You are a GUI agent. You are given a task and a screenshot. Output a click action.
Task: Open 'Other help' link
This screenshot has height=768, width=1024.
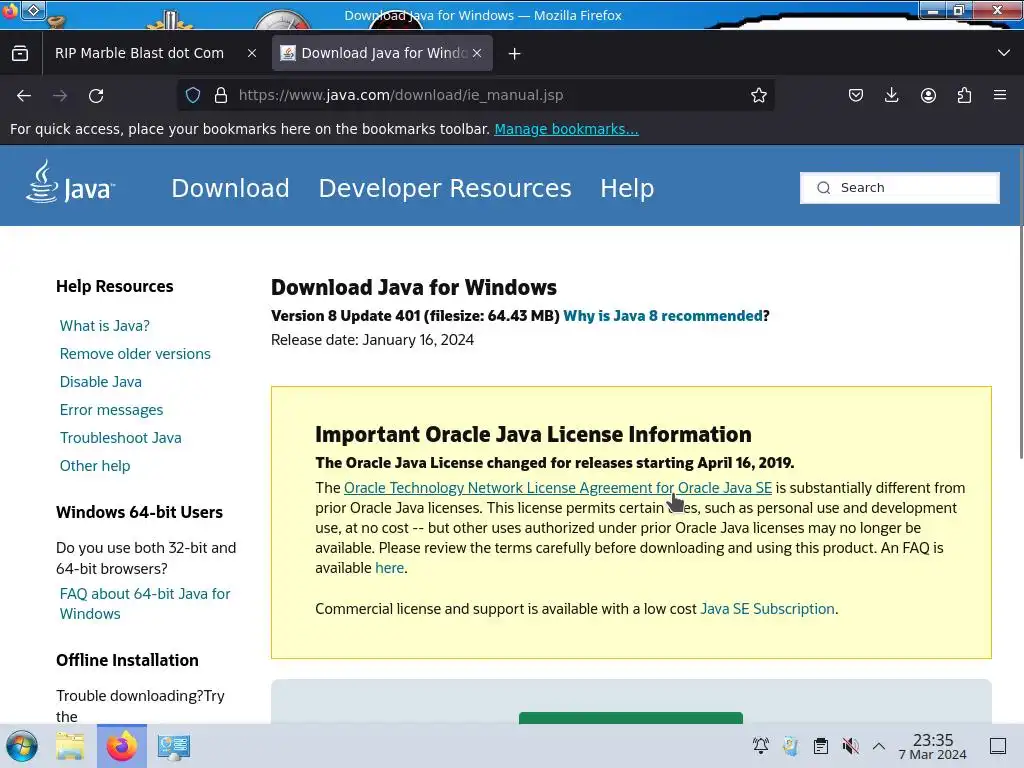(95, 466)
